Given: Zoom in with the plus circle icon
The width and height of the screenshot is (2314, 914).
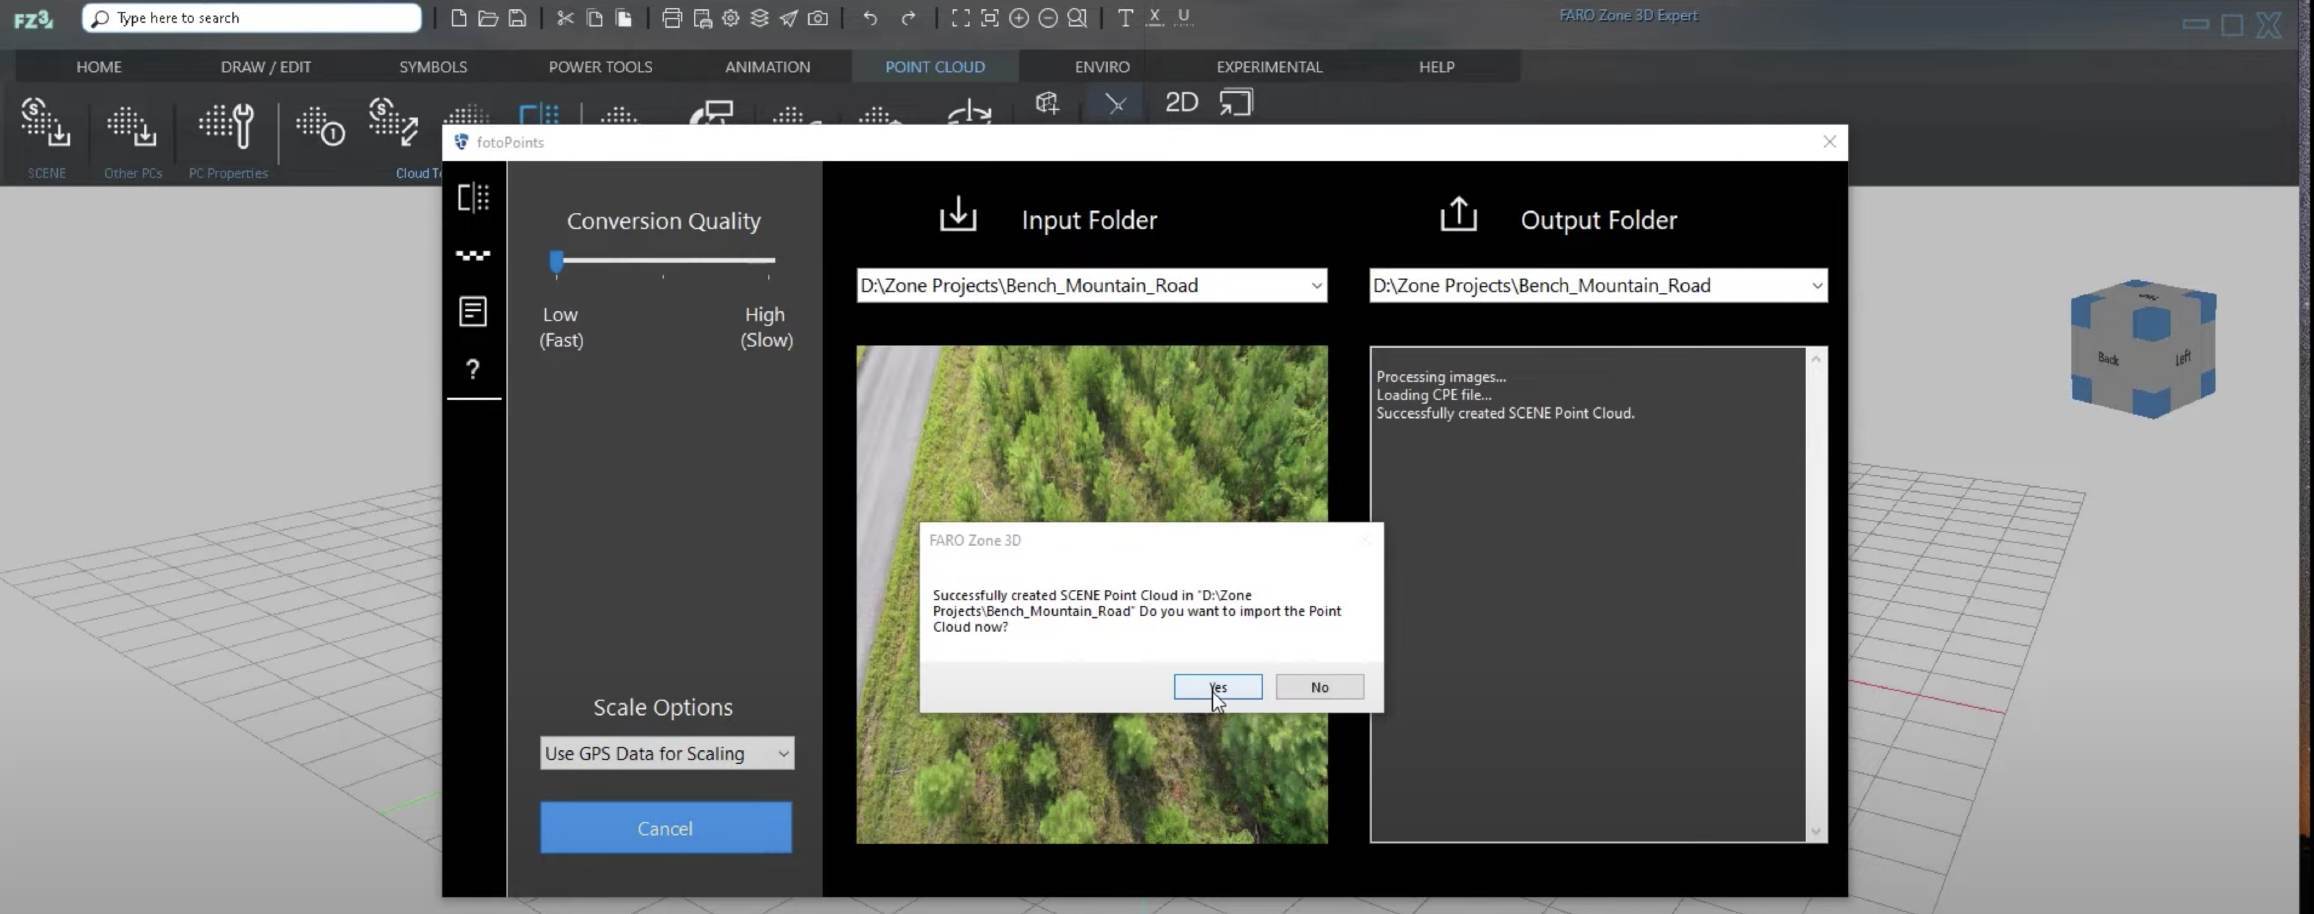Looking at the screenshot, I should click(x=1019, y=18).
